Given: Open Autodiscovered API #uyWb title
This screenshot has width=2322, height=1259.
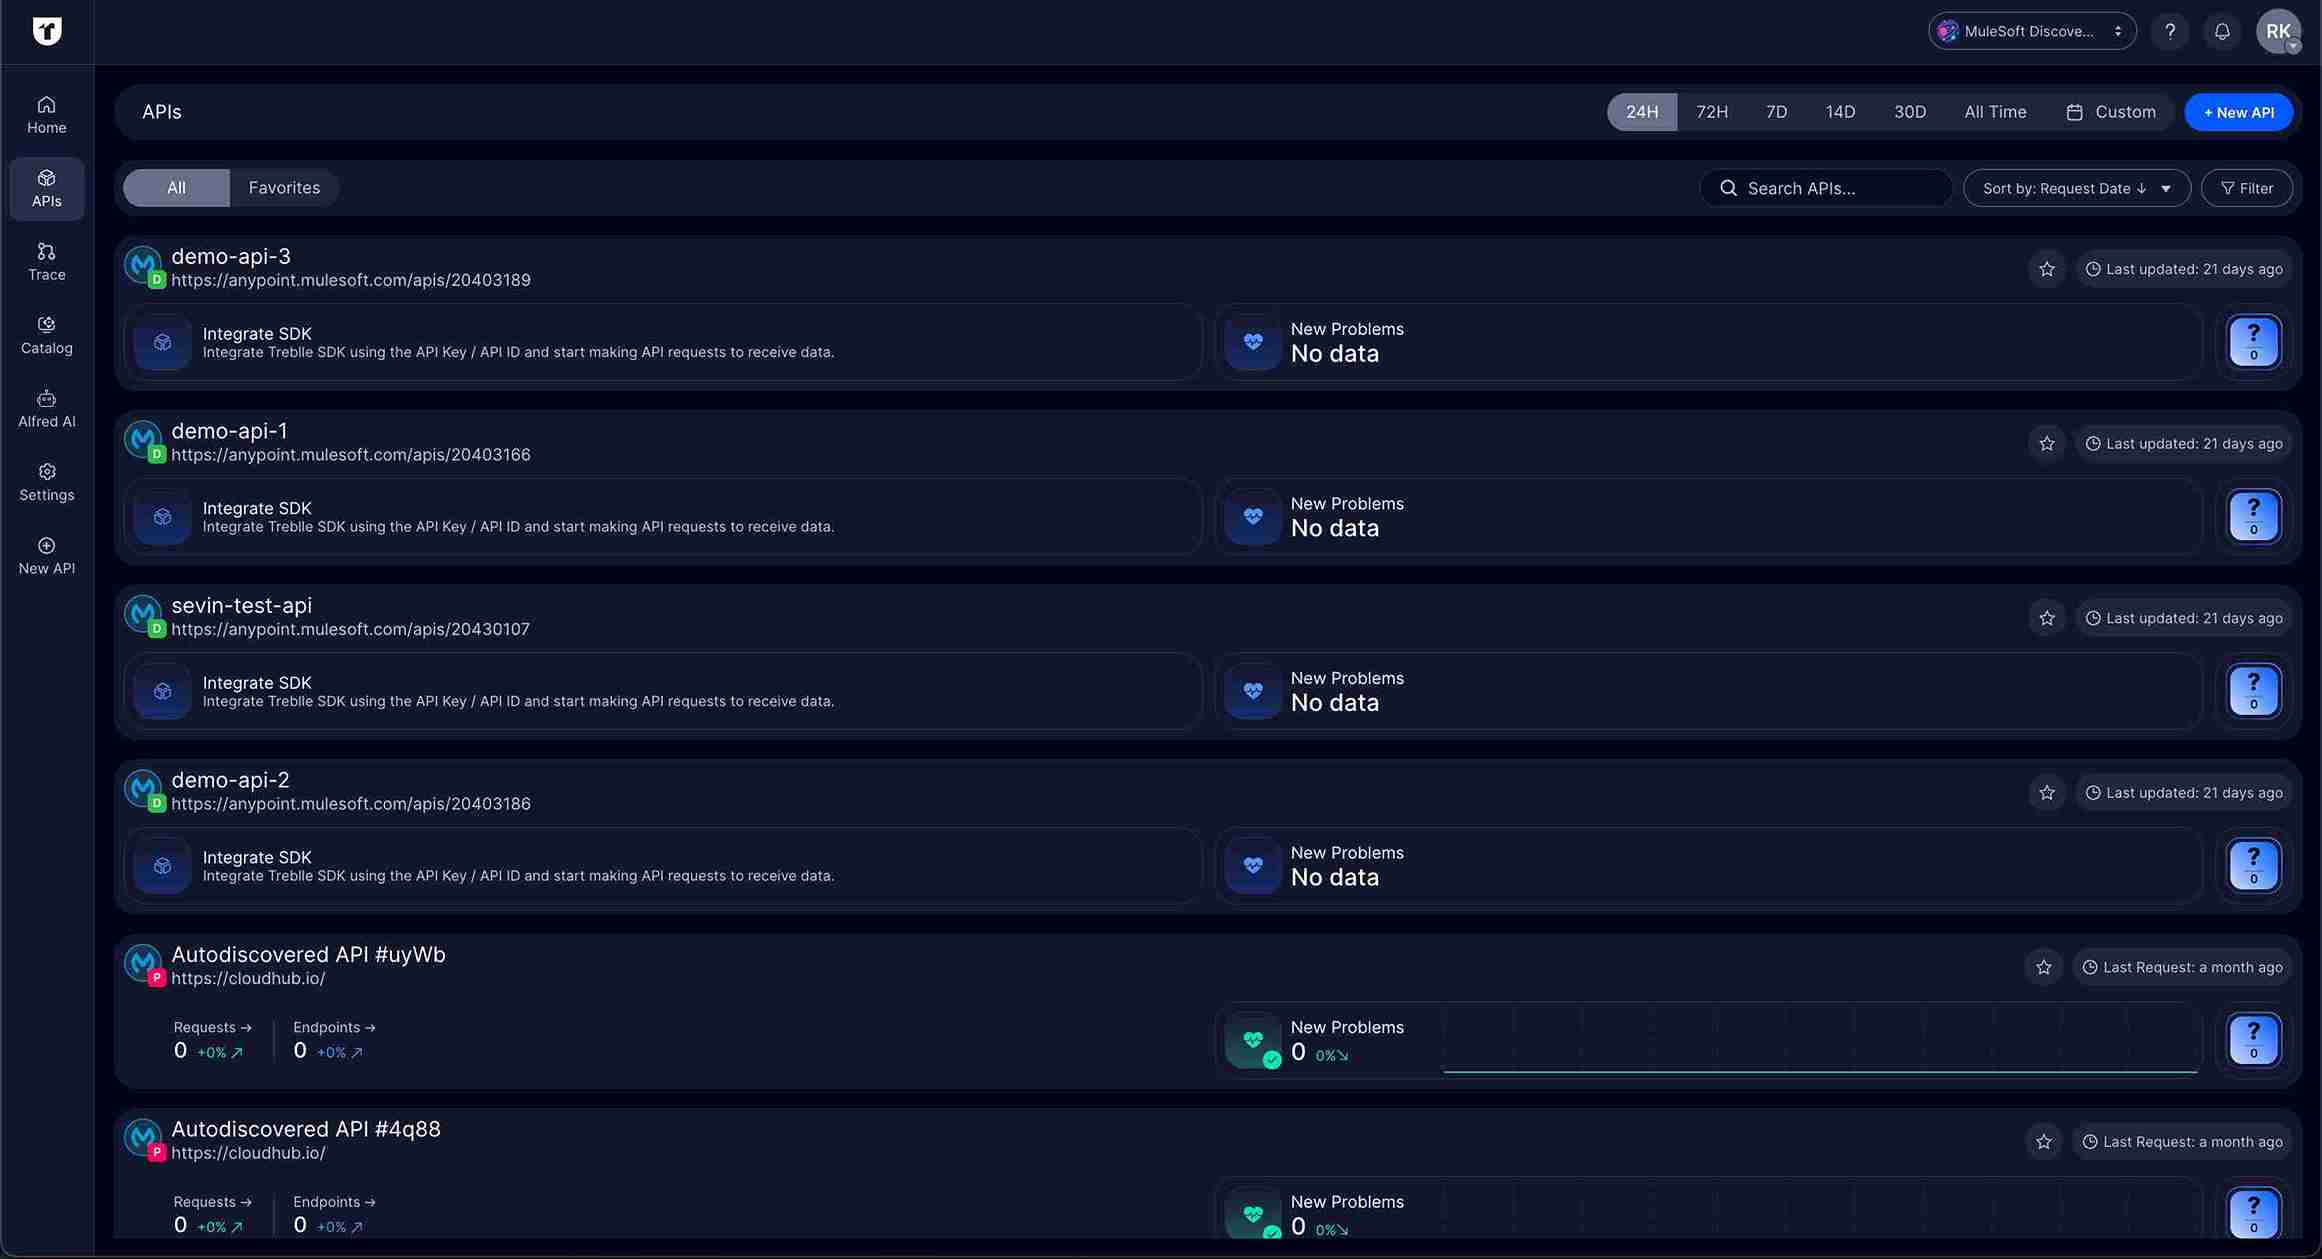Looking at the screenshot, I should pyautogui.click(x=308, y=954).
